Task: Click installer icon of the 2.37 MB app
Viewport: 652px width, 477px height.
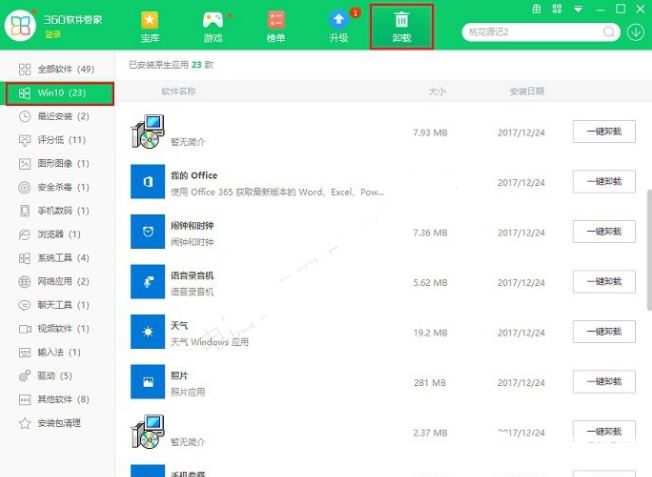Action: point(148,432)
